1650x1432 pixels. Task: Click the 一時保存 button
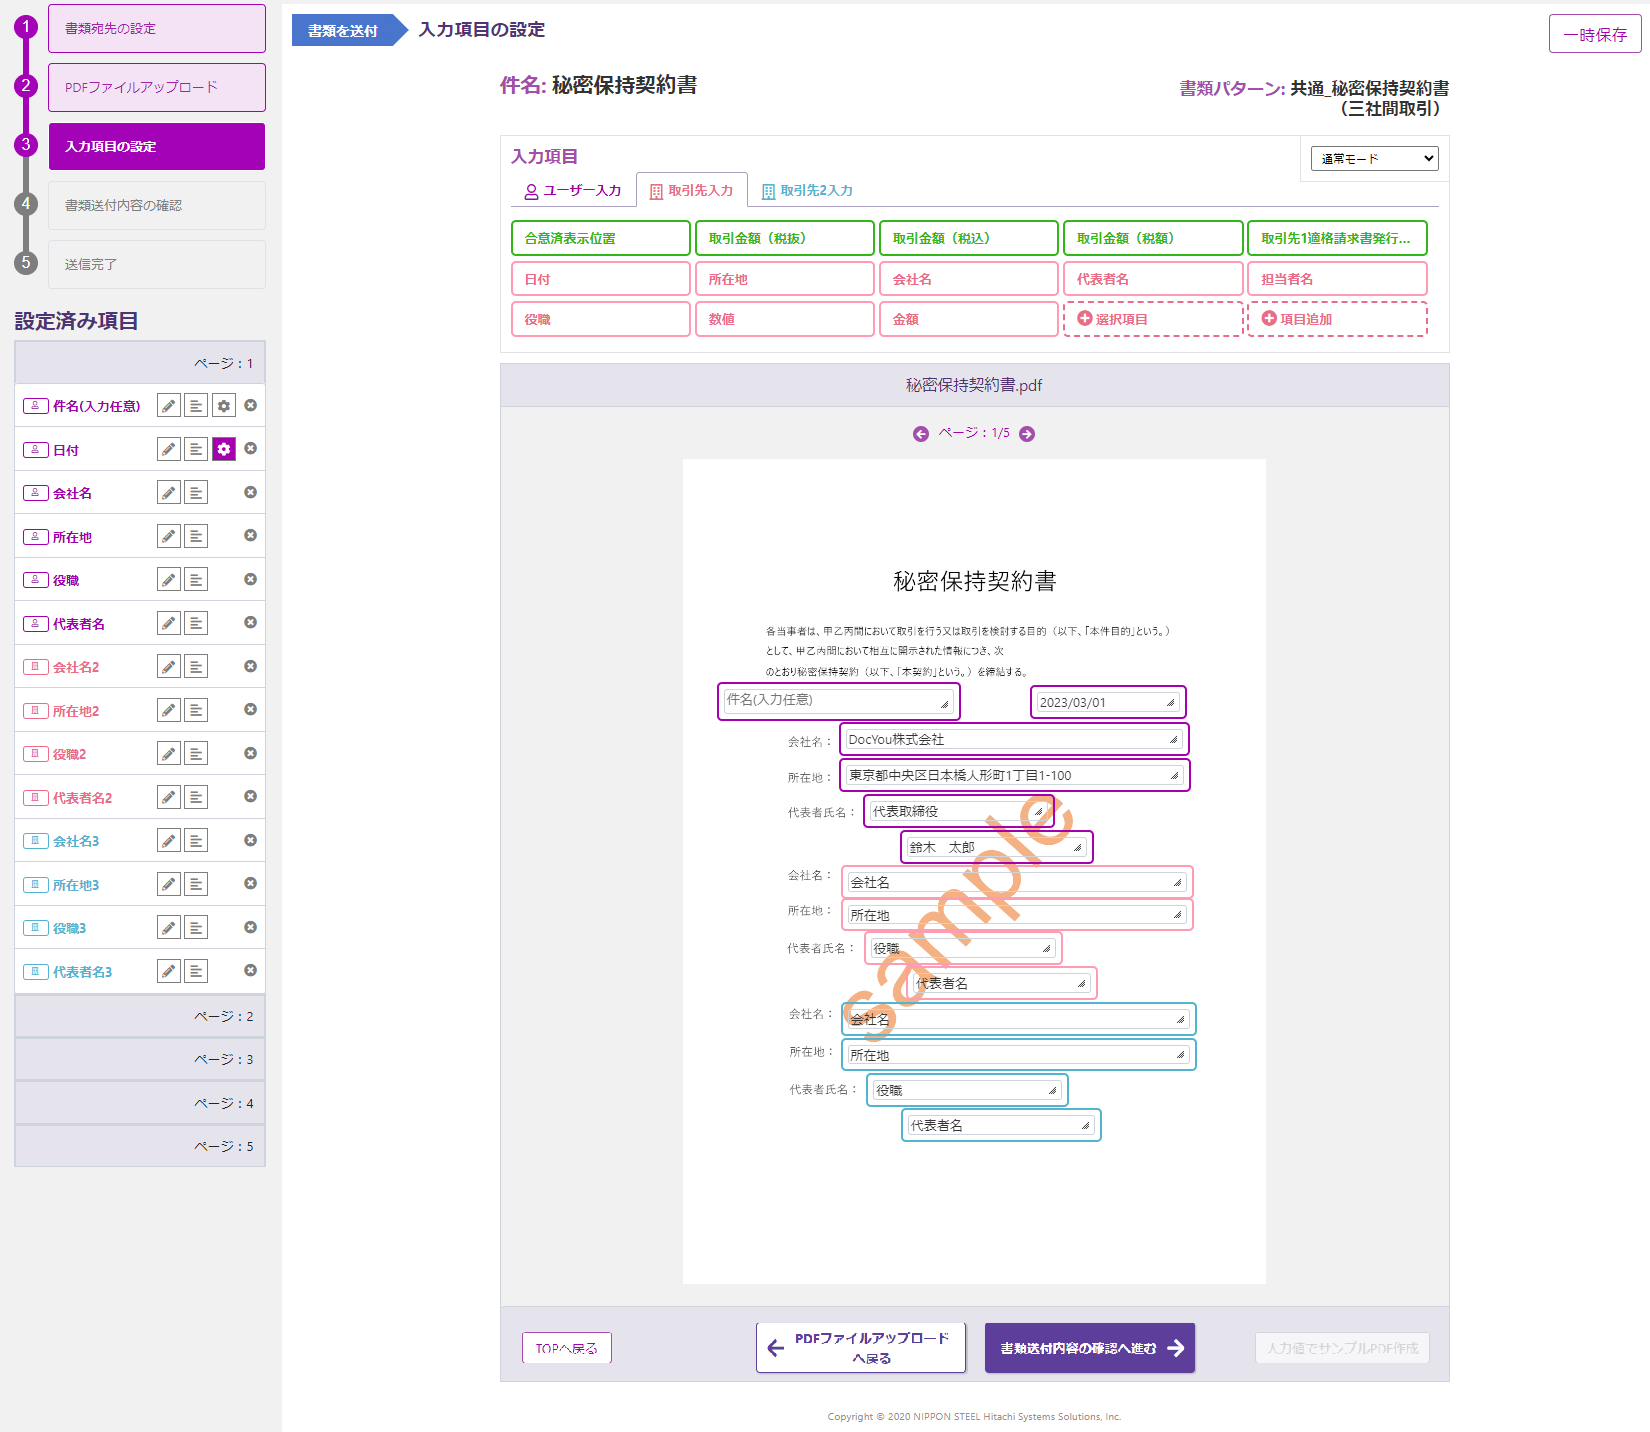tap(1594, 34)
